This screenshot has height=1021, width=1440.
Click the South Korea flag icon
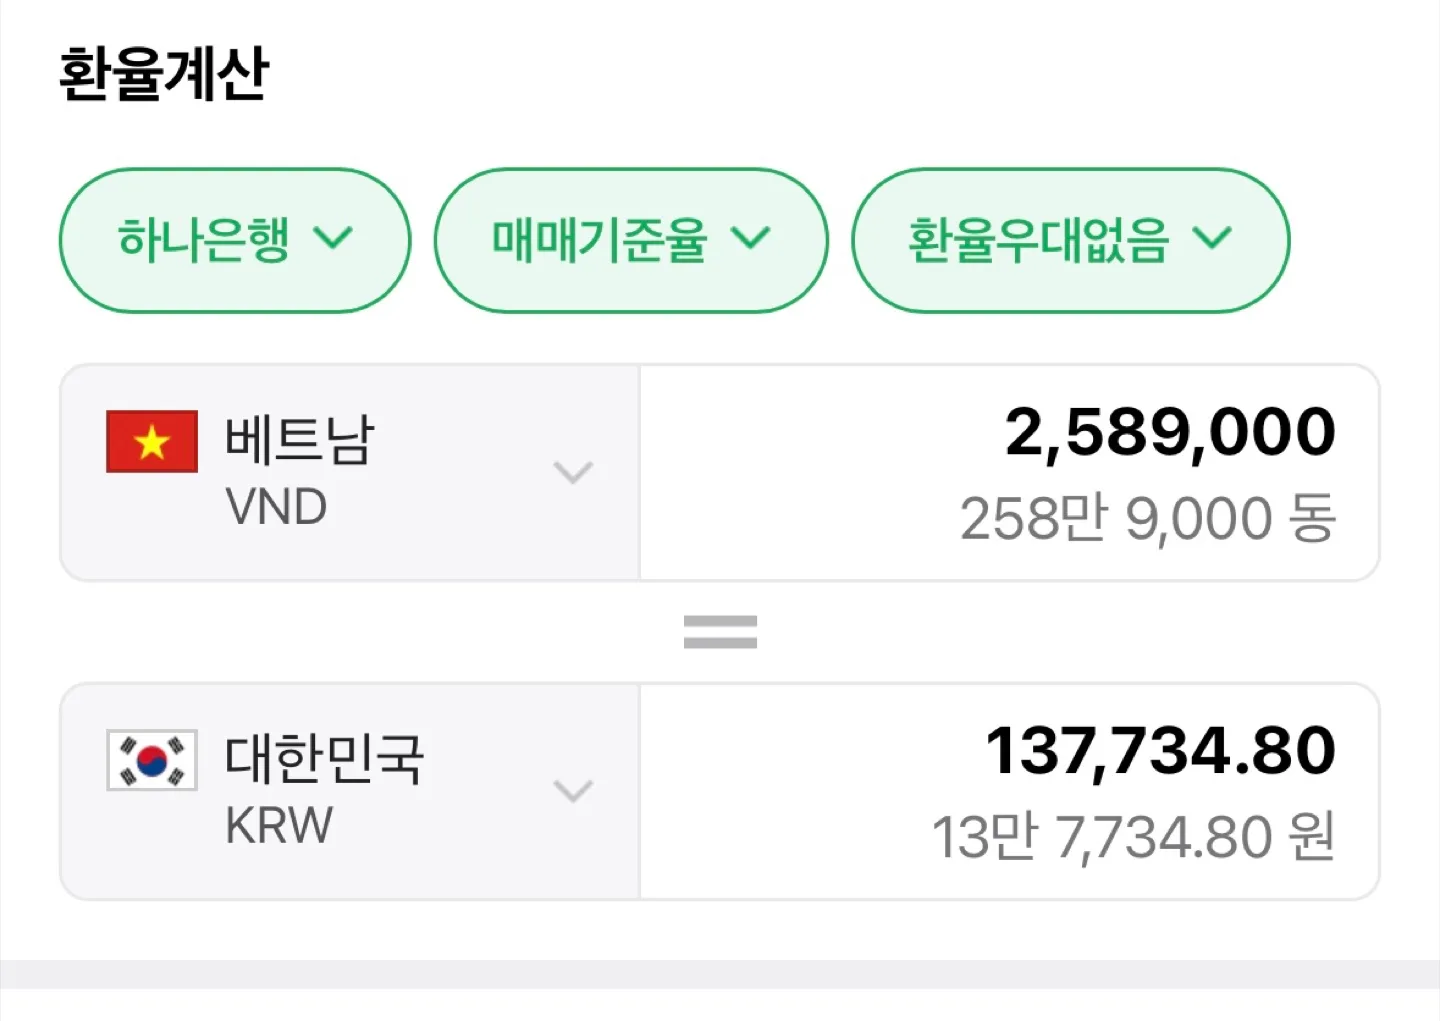click(152, 760)
